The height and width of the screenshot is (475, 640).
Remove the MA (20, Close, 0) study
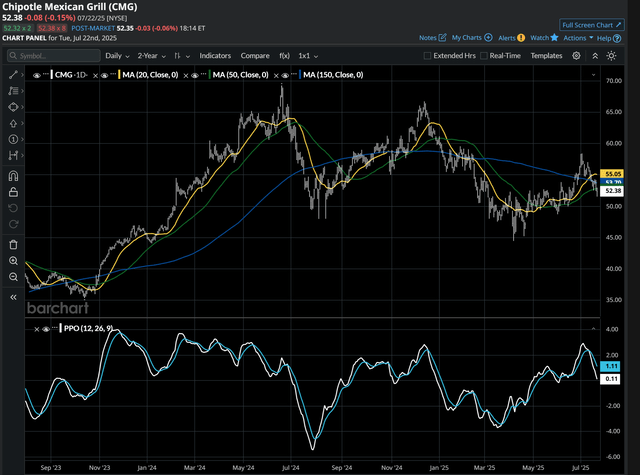point(186,75)
